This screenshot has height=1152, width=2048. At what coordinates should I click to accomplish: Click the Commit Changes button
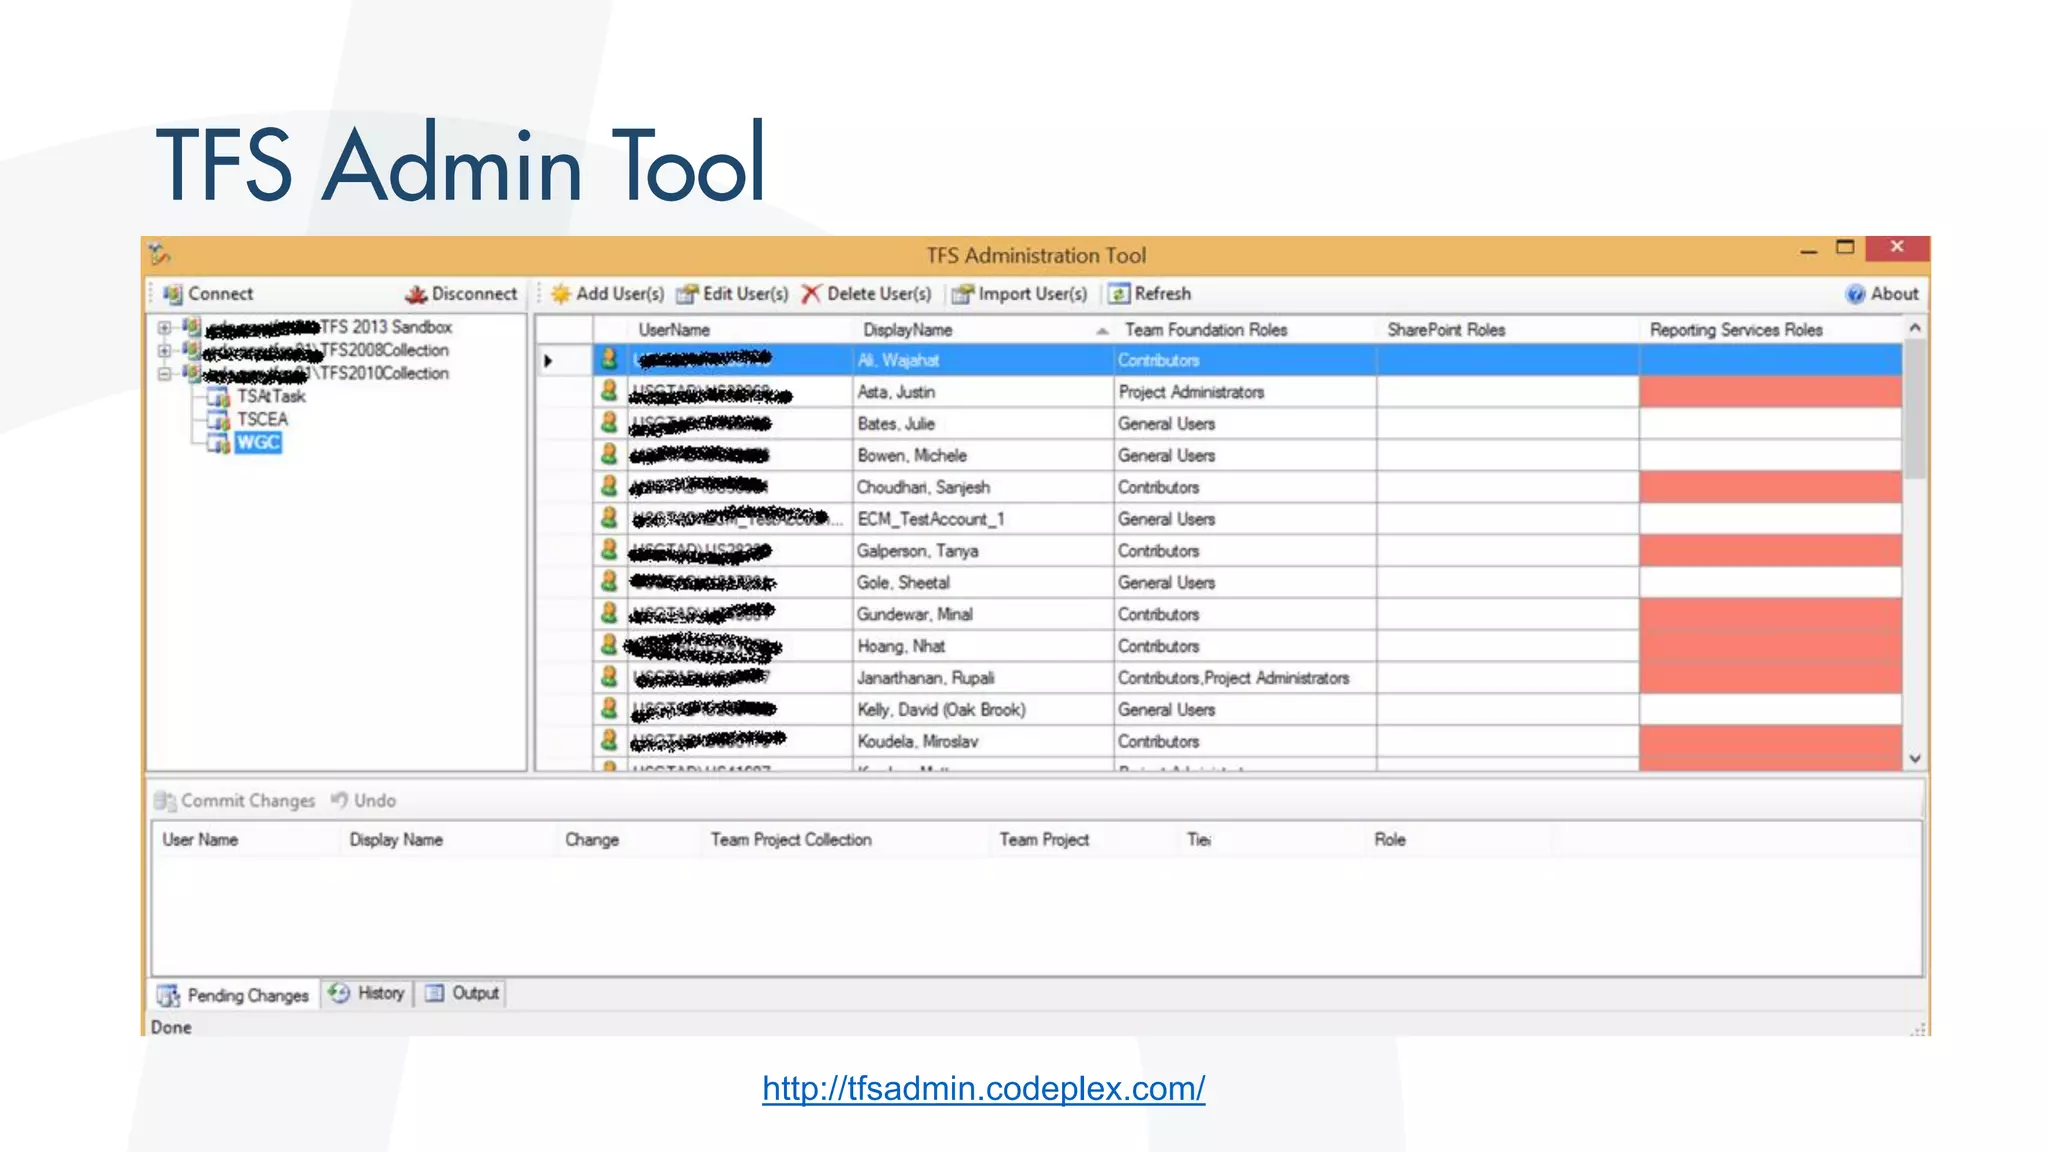[x=236, y=801]
